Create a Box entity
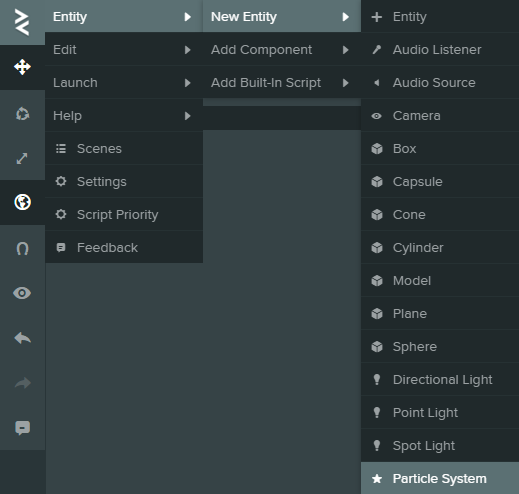The height and width of the screenshot is (494, 519). [440, 148]
